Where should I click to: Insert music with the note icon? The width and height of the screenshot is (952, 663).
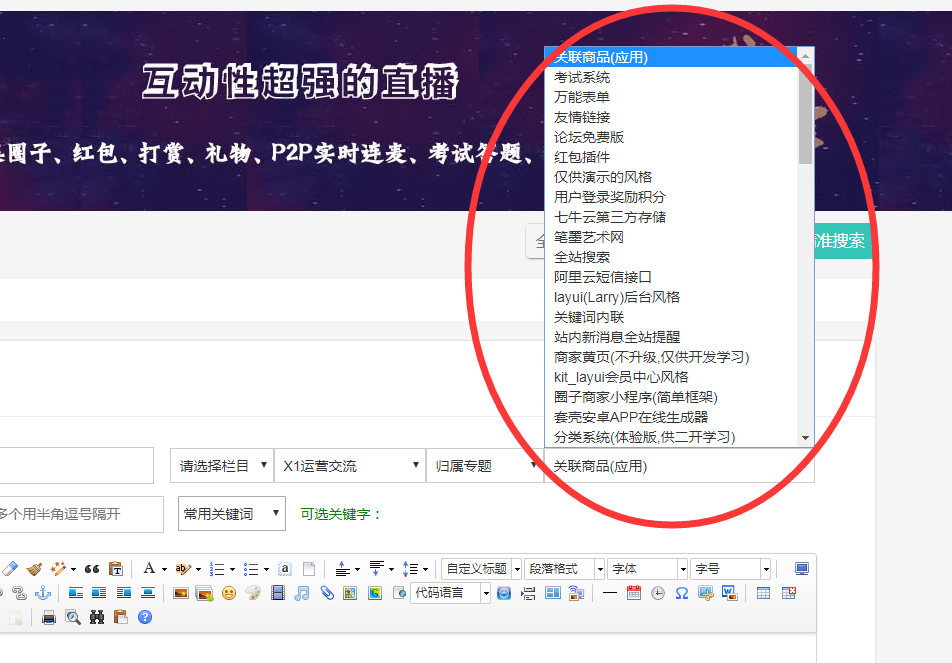pyautogui.click(x=303, y=593)
